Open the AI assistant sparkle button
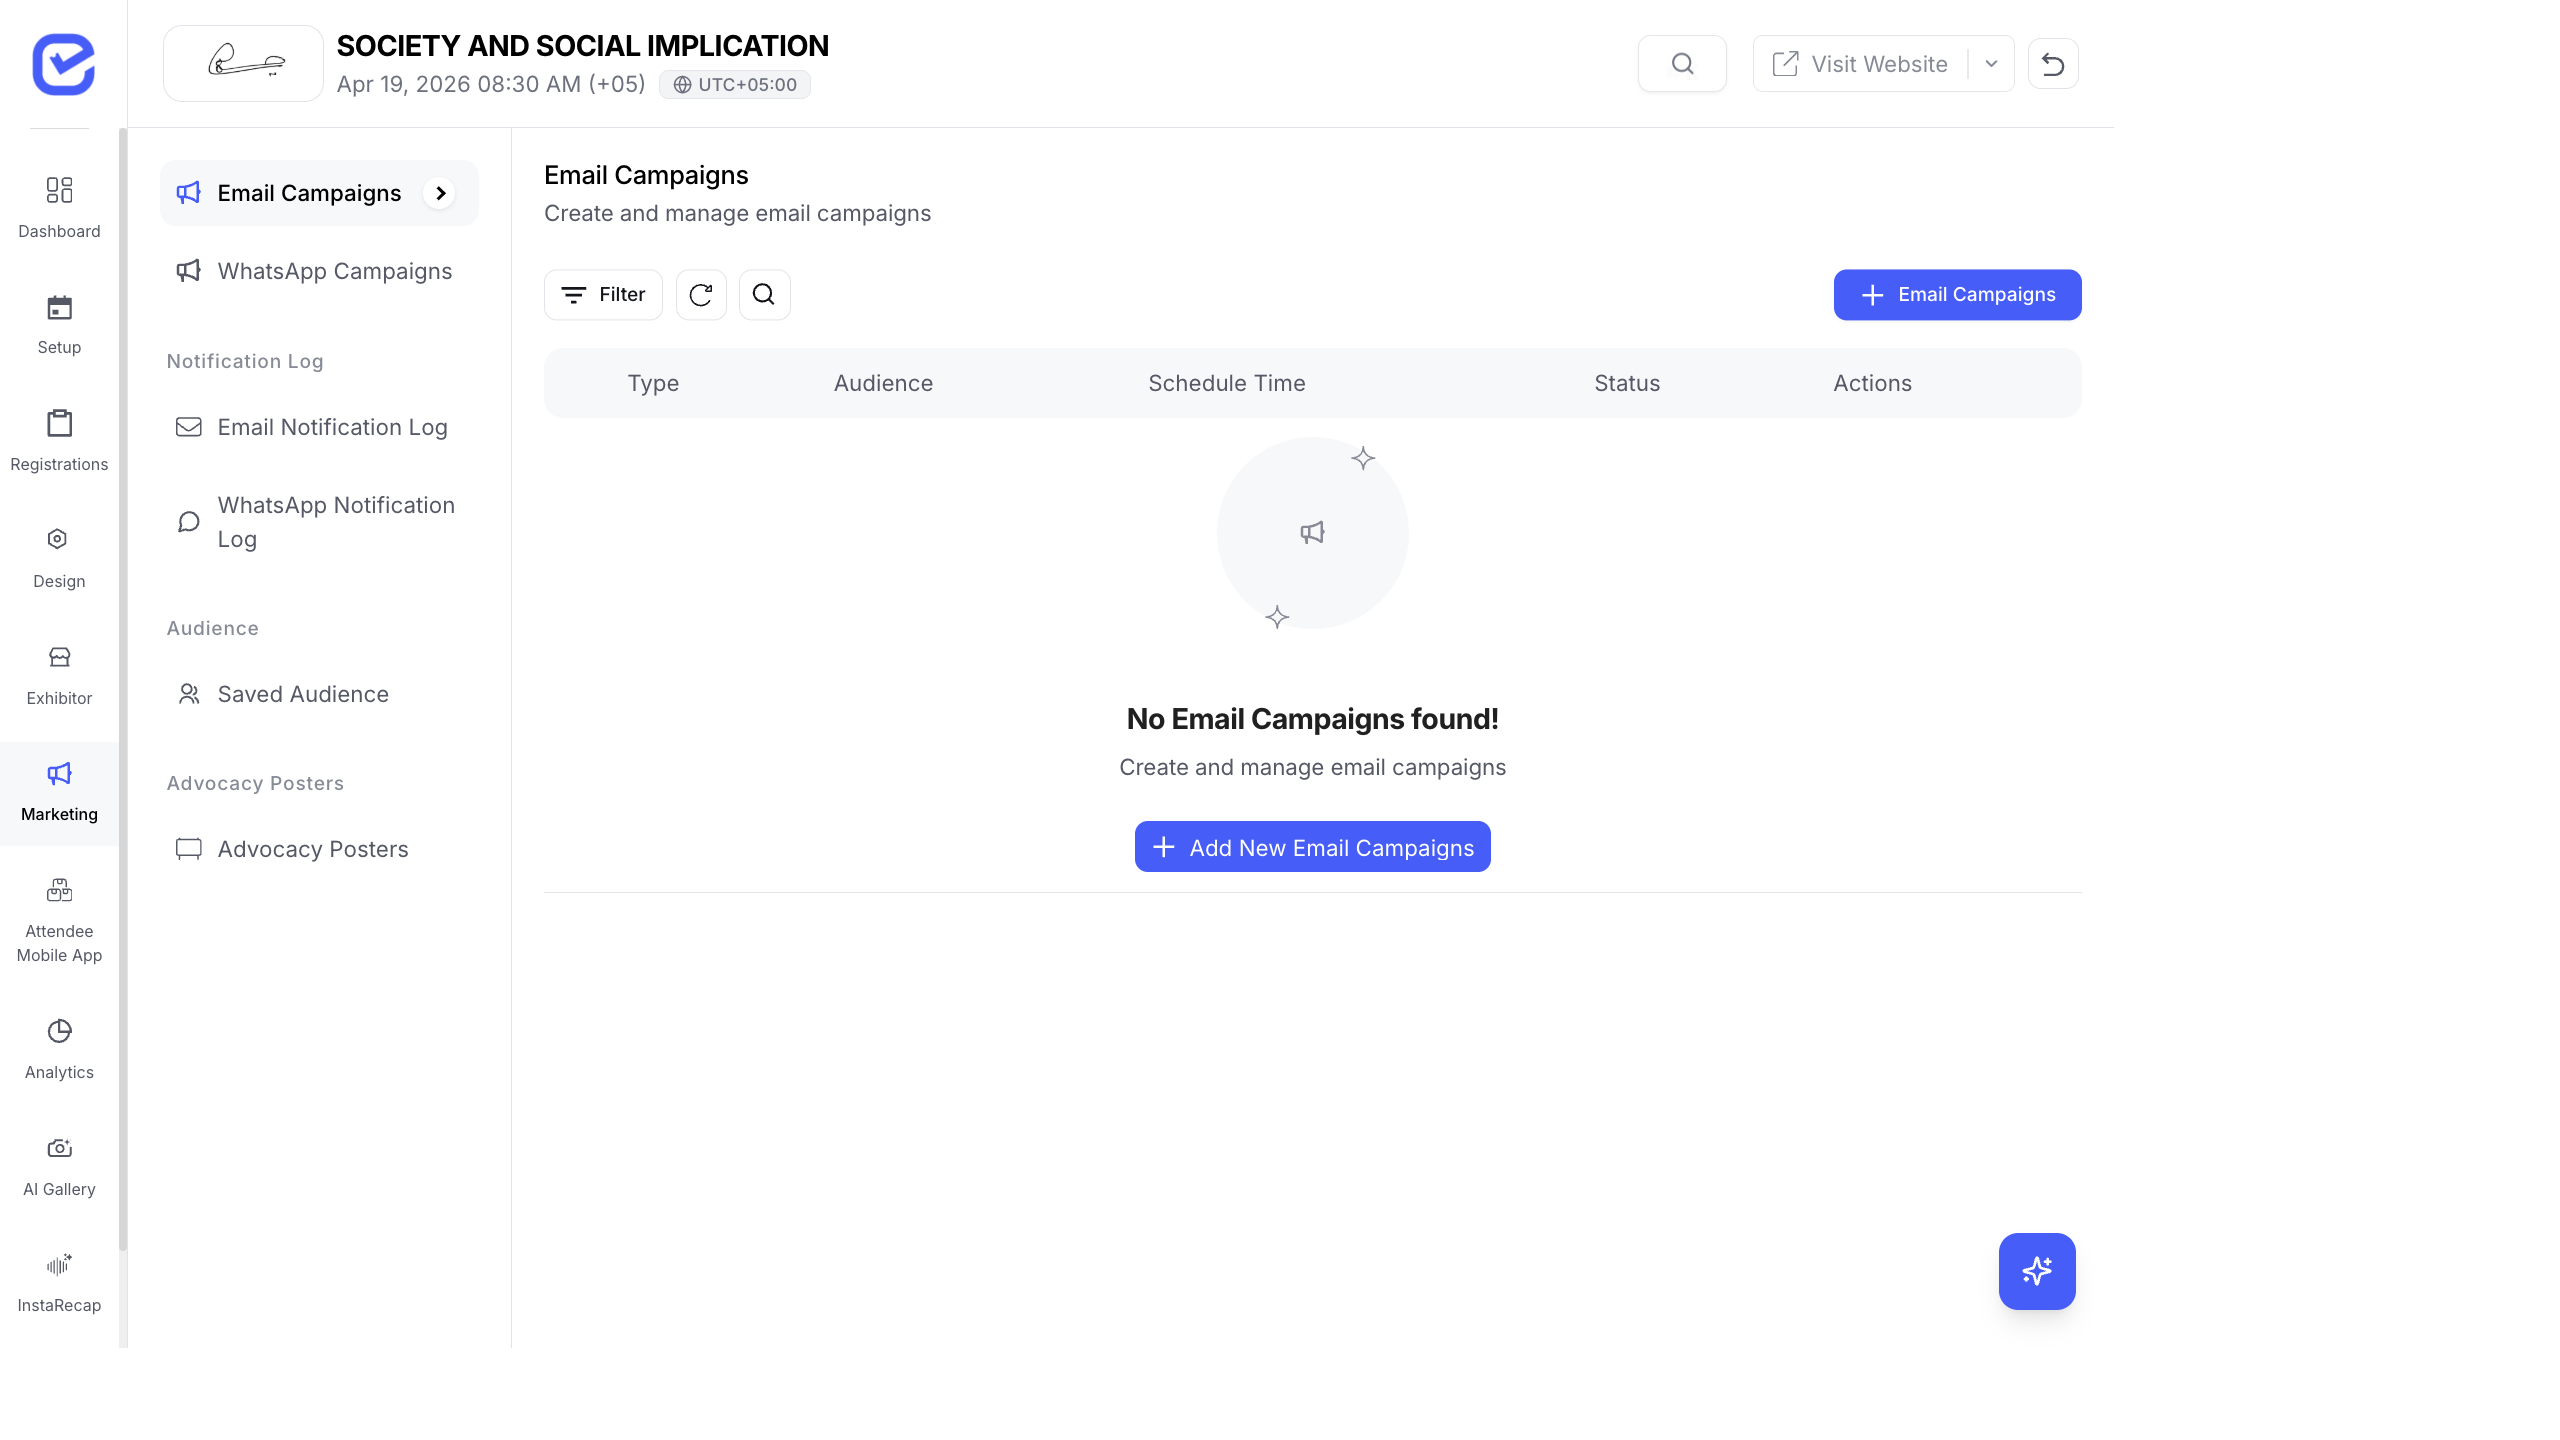Image resolution: width=2560 pixels, height=1440 pixels. (x=2037, y=1271)
